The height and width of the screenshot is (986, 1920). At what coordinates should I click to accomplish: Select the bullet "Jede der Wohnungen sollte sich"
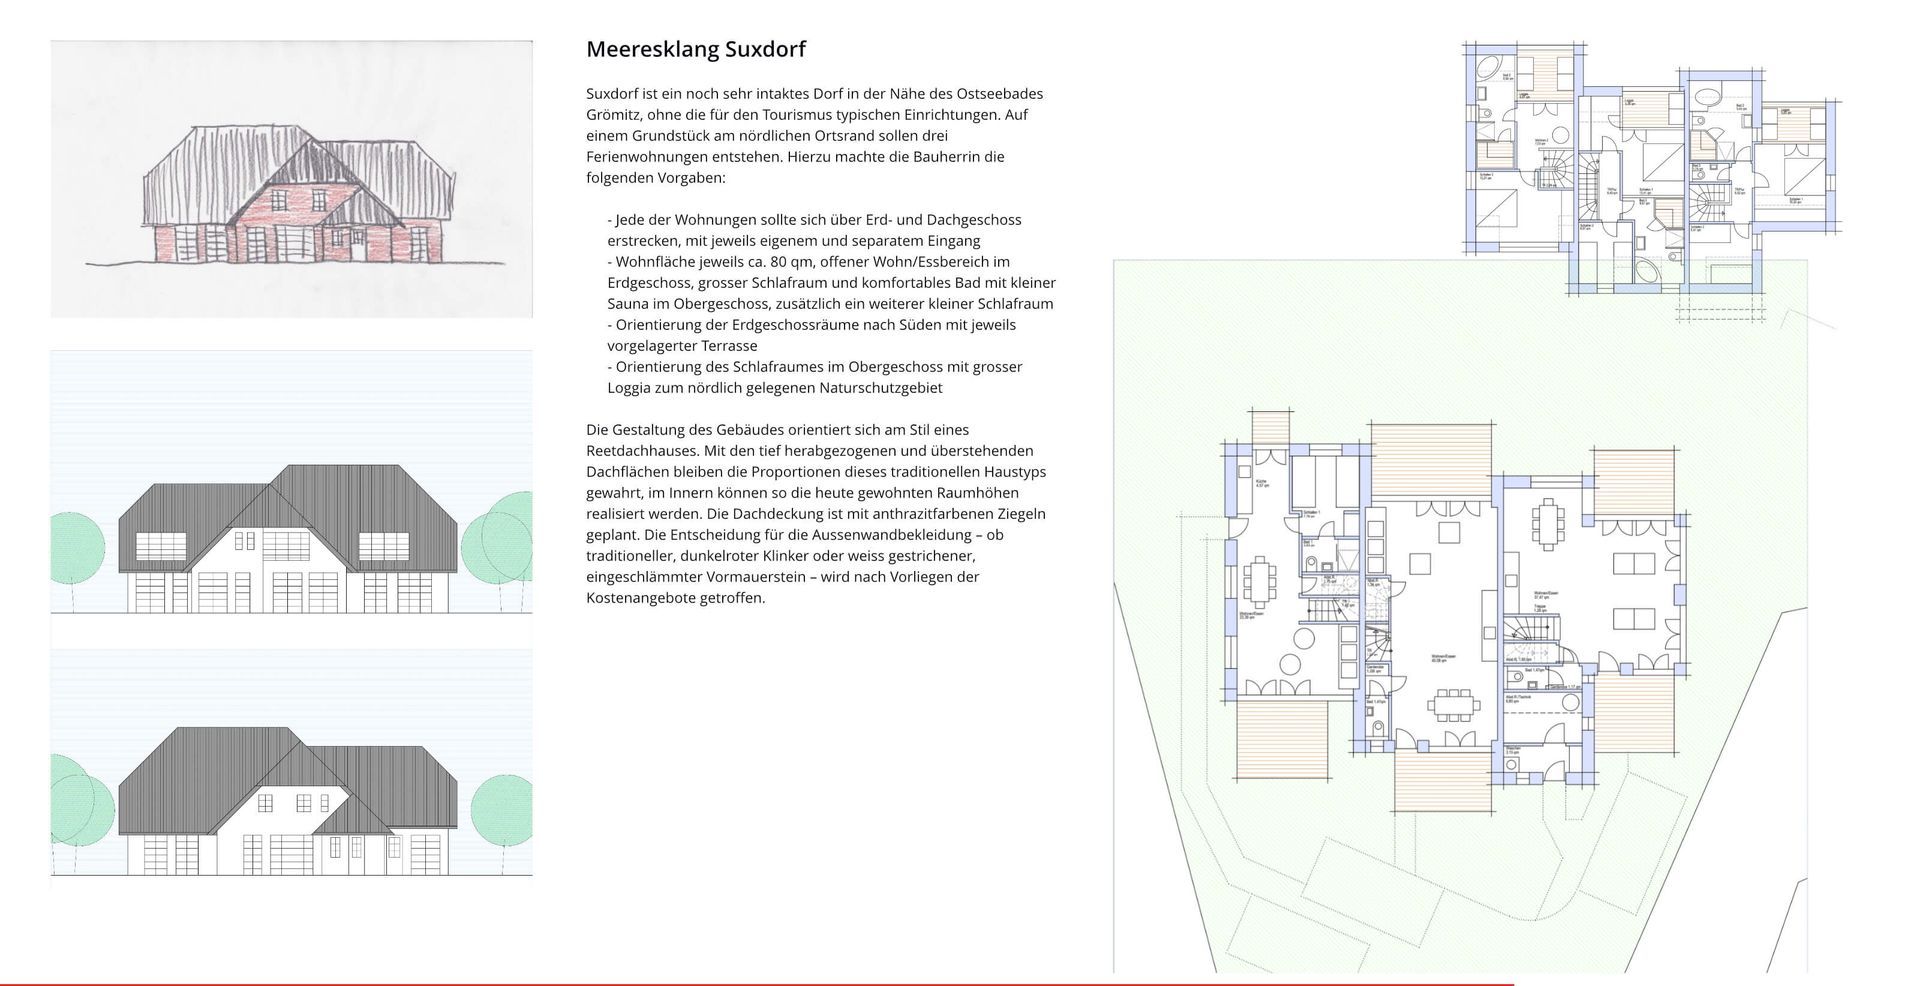point(815,230)
